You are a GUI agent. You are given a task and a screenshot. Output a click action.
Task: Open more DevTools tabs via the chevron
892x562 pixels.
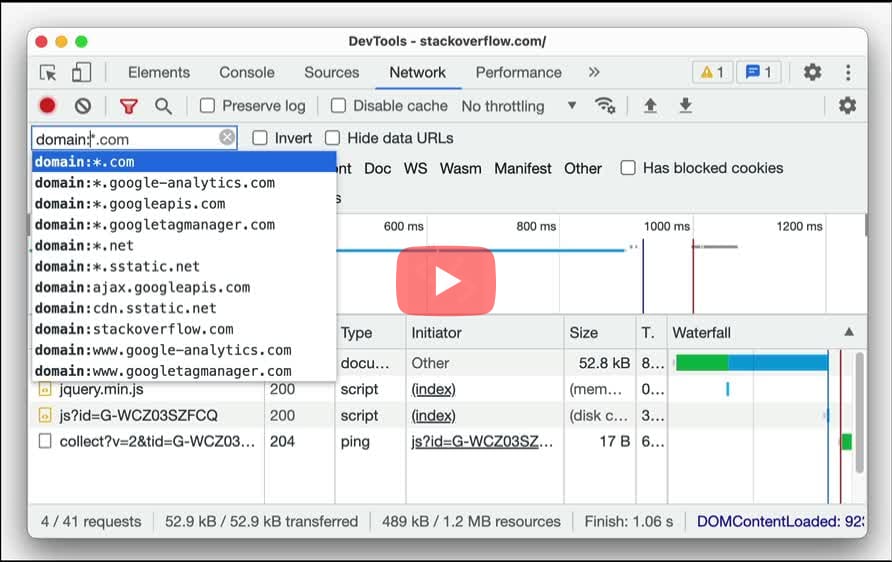tap(594, 72)
